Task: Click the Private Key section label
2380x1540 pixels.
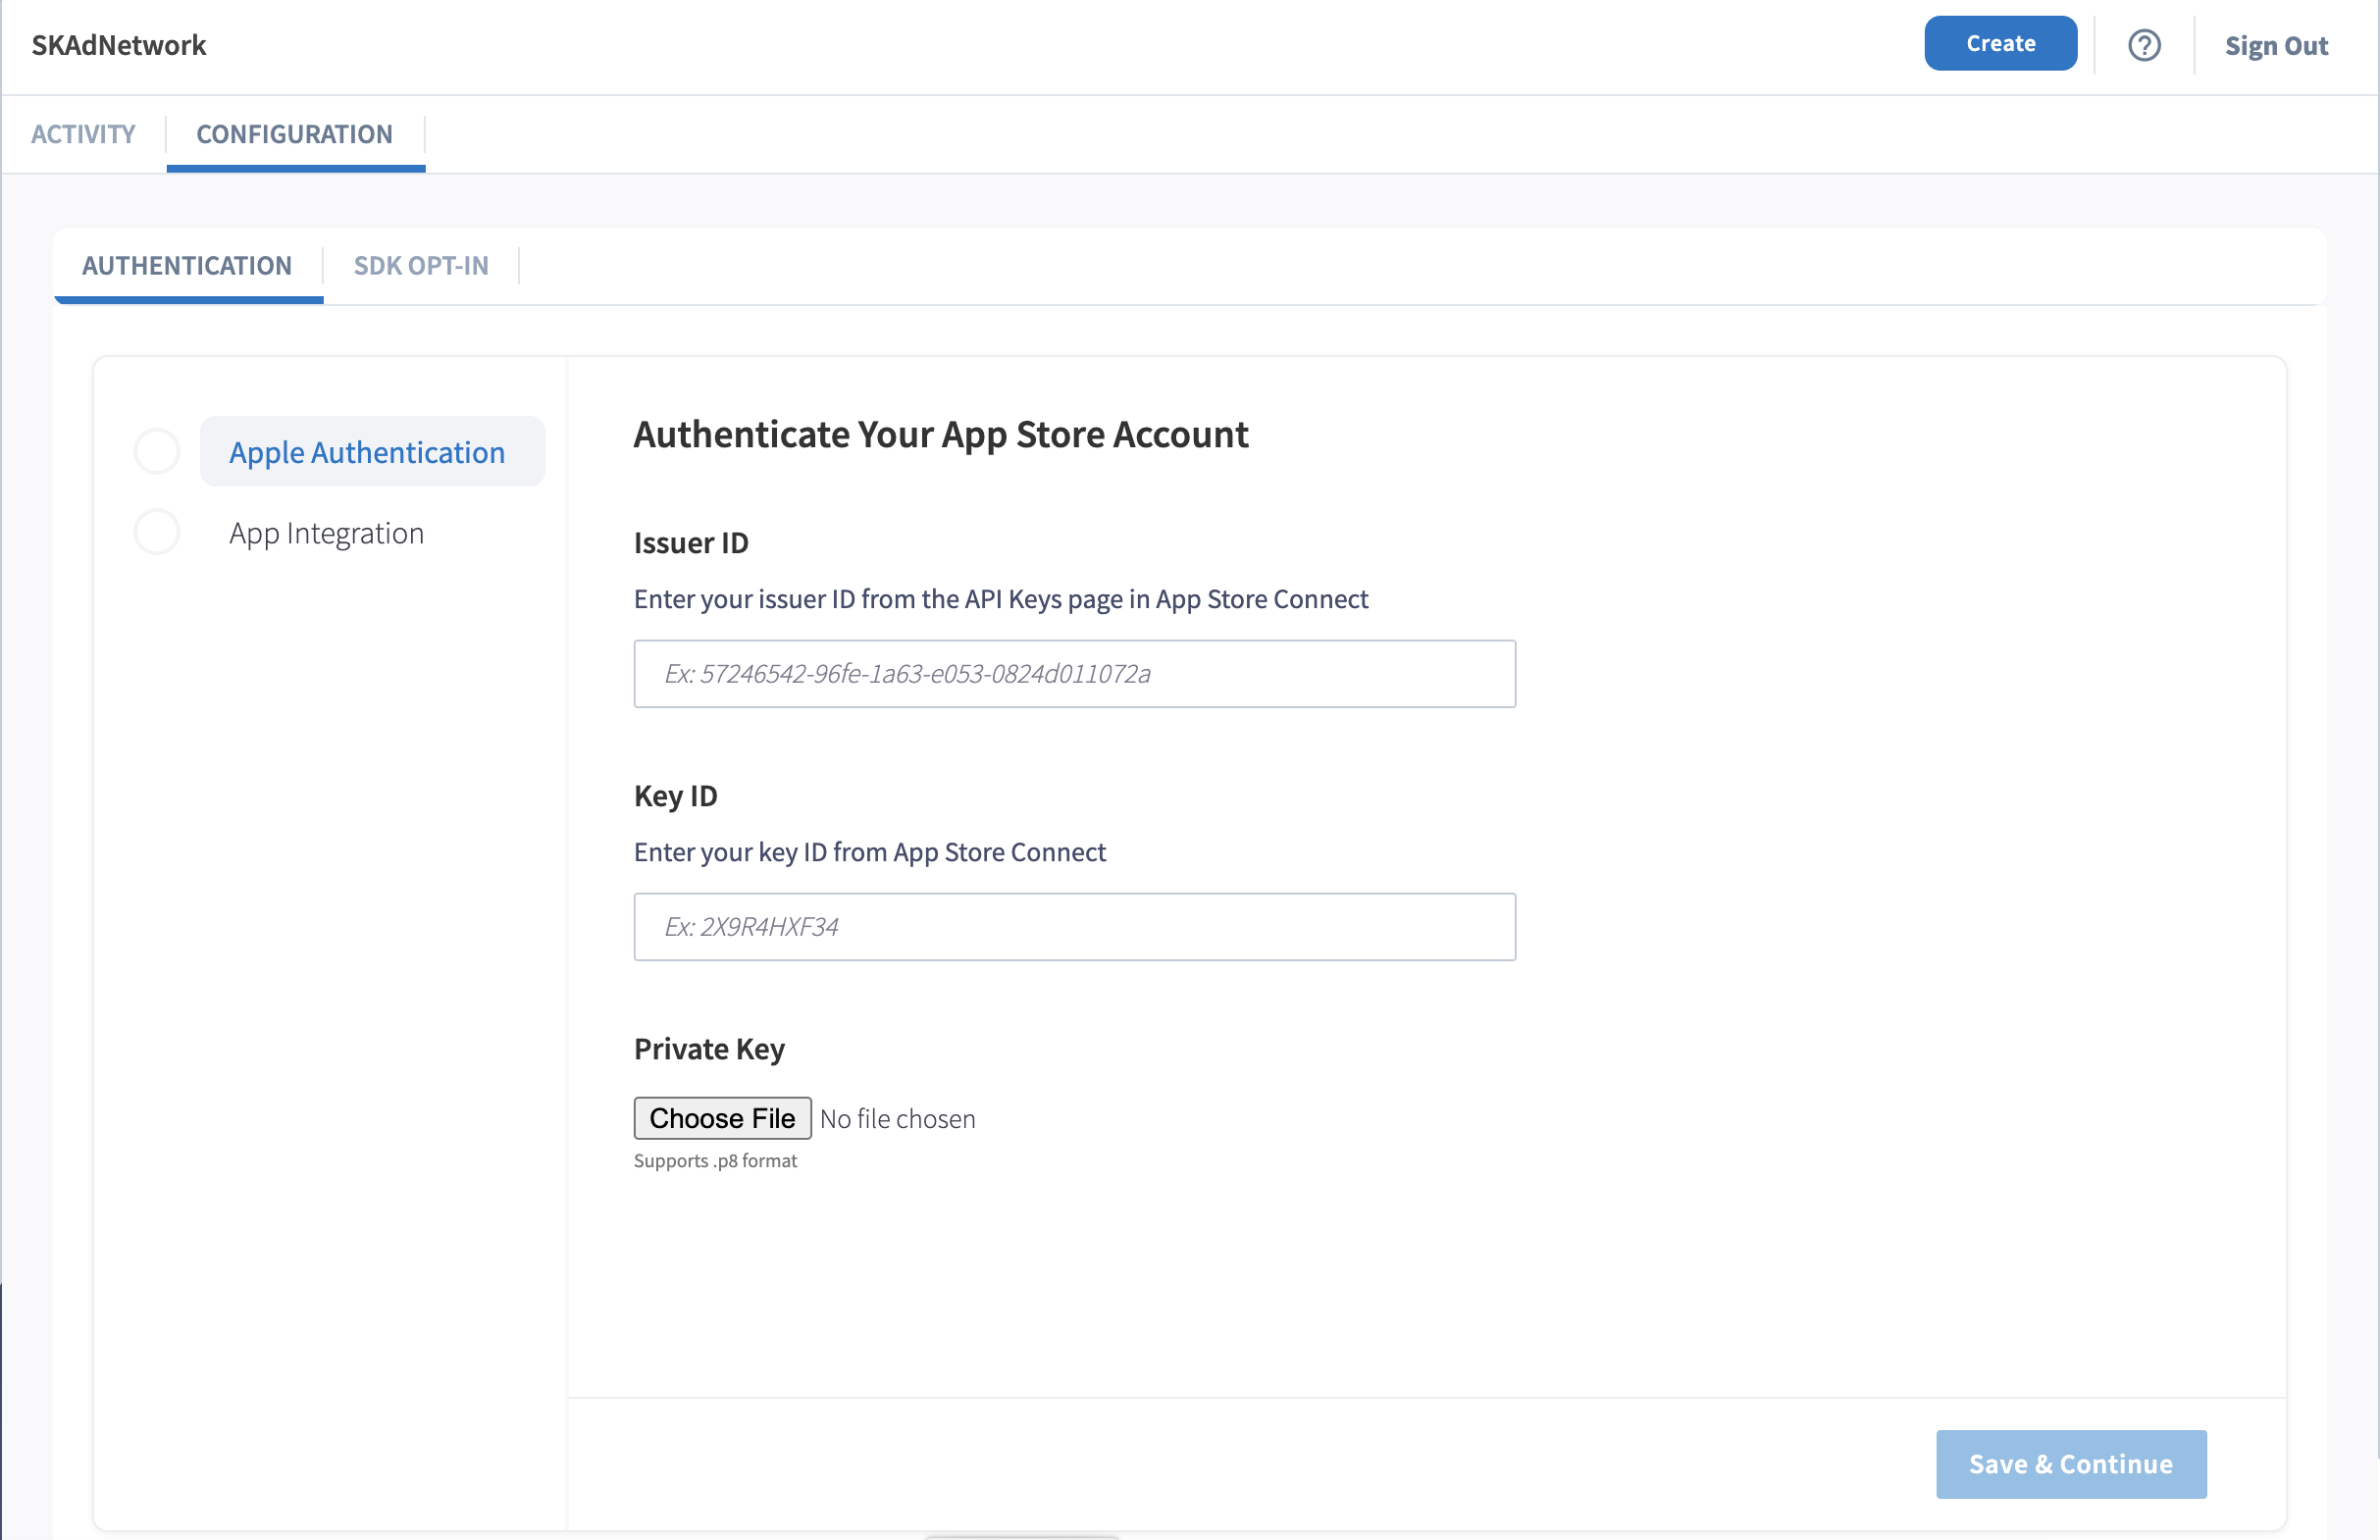Action: click(x=709, y=1049)
